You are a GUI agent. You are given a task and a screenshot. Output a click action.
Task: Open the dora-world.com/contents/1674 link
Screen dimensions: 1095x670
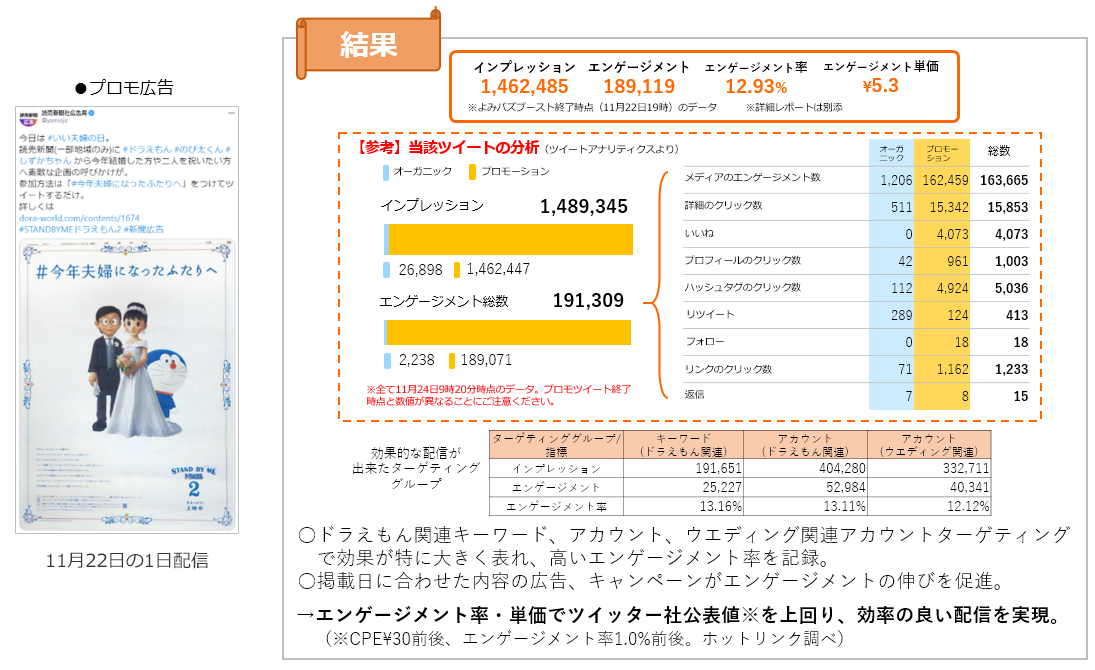pyautogui.click(x=79, y=218)
